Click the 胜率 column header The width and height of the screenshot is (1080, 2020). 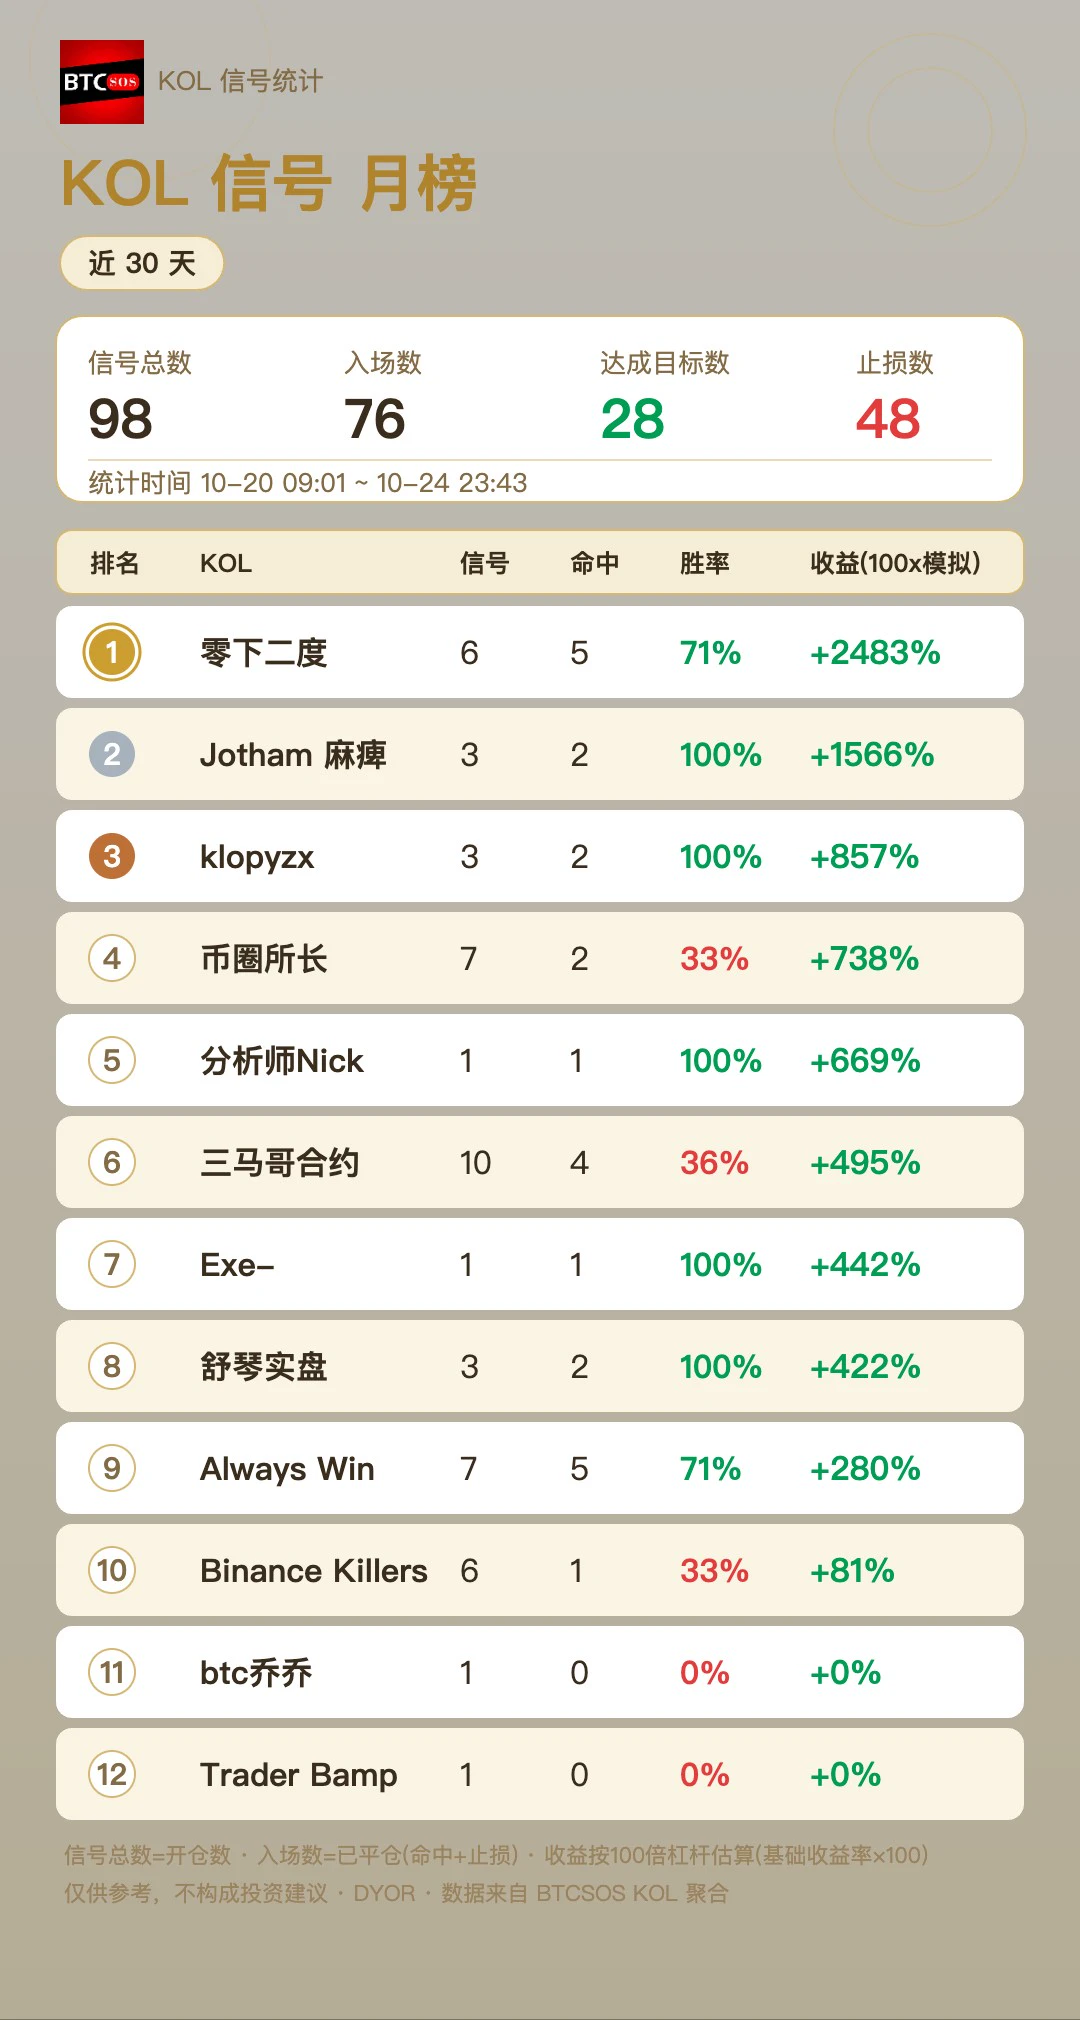point(705,563)
